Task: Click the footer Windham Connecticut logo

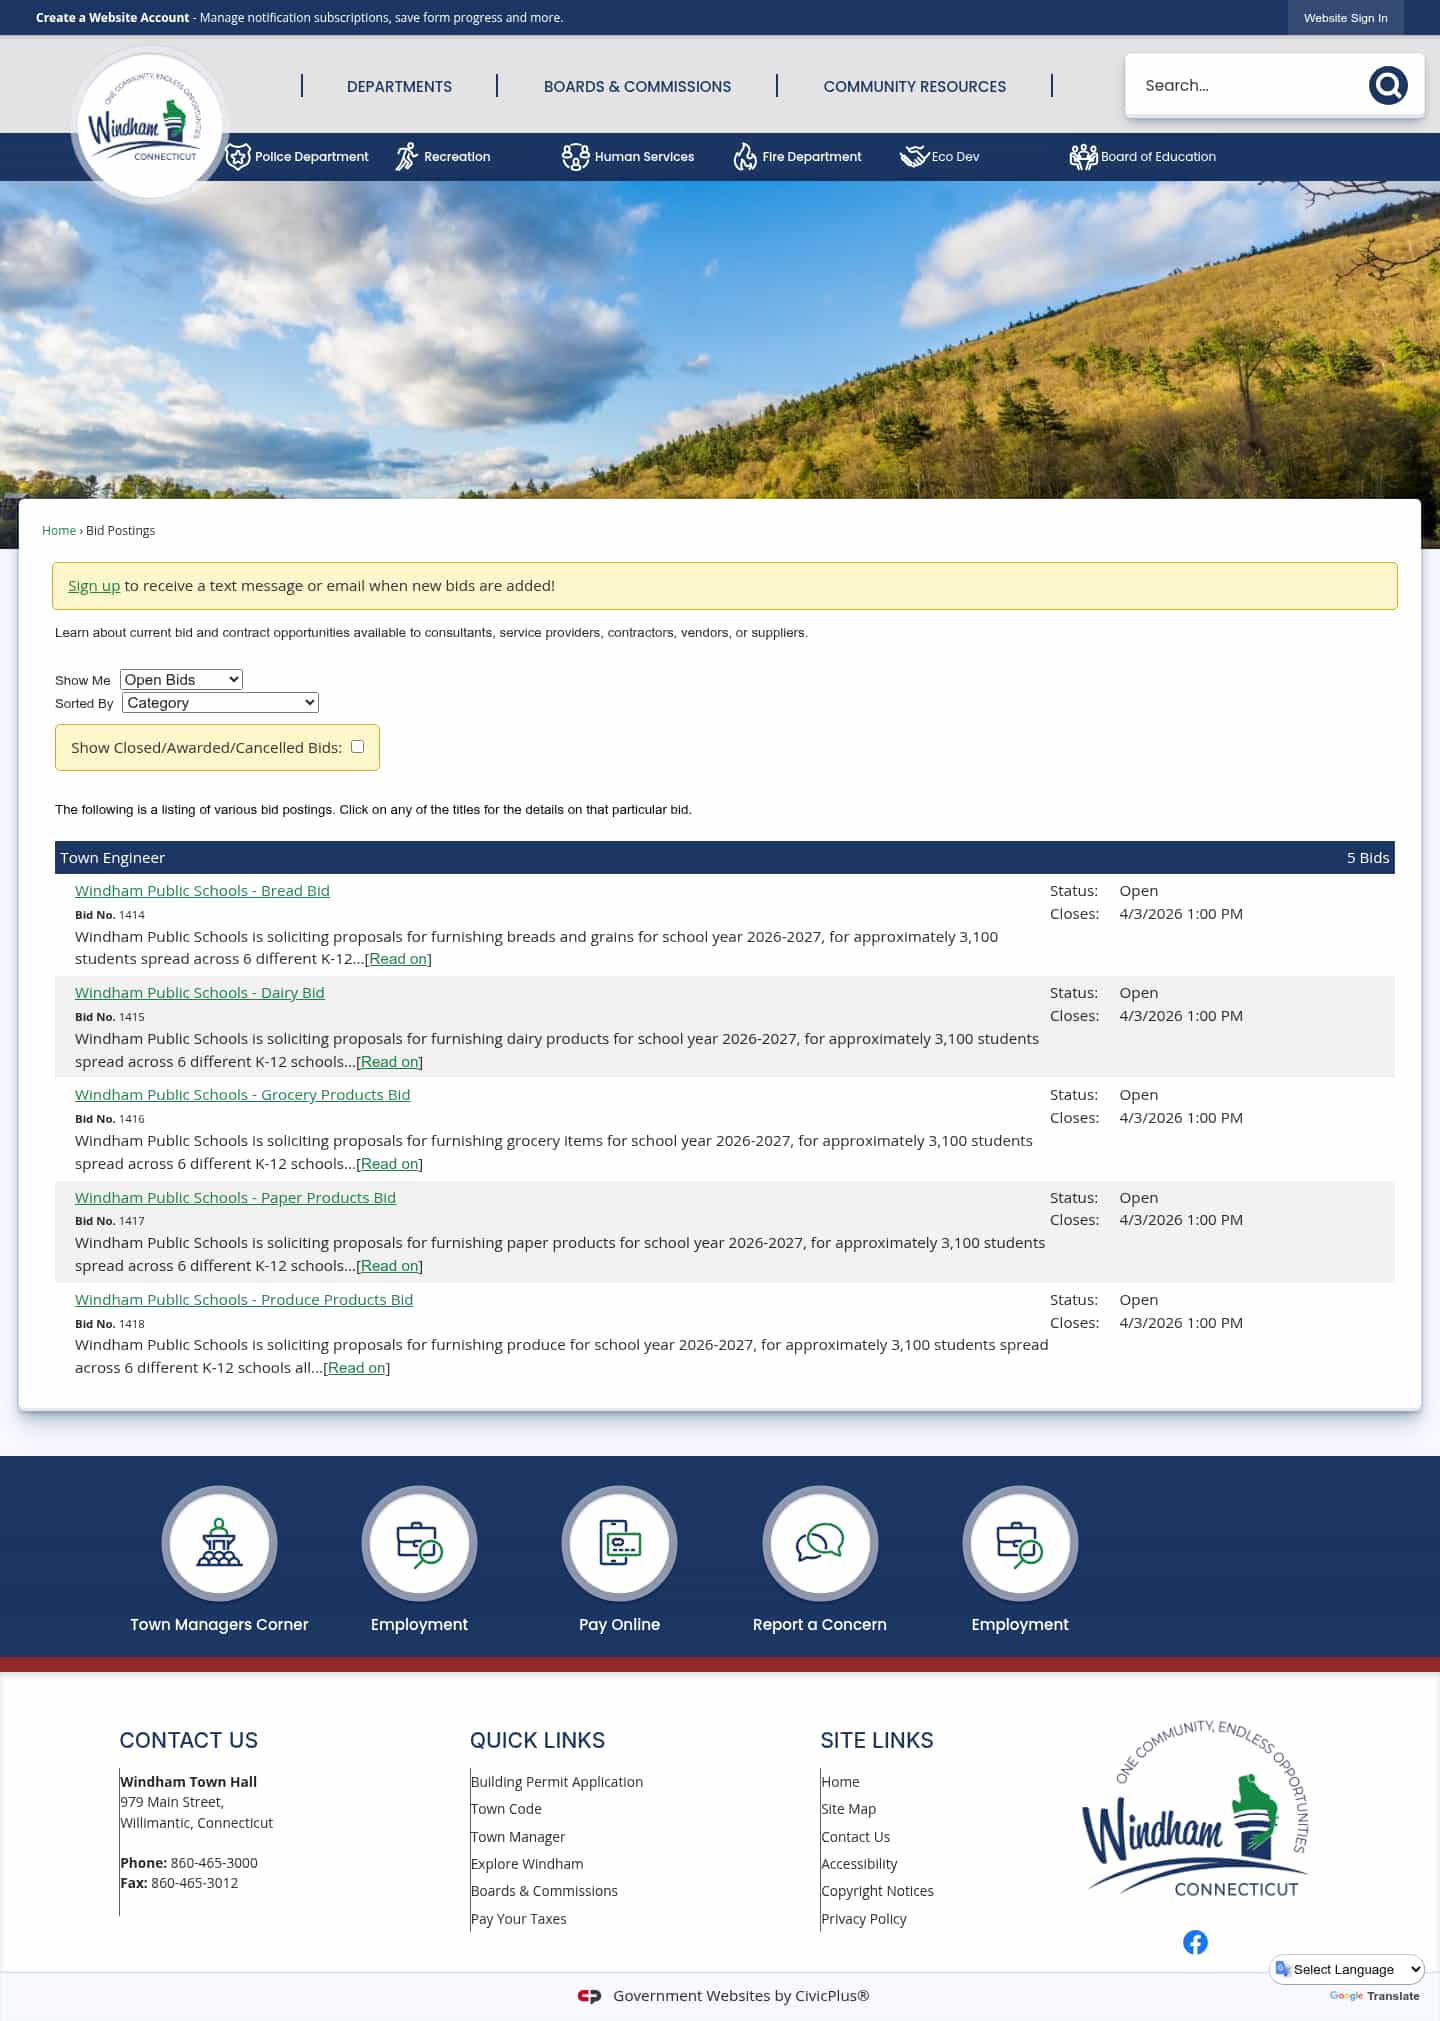Action: [1196, 1808]
